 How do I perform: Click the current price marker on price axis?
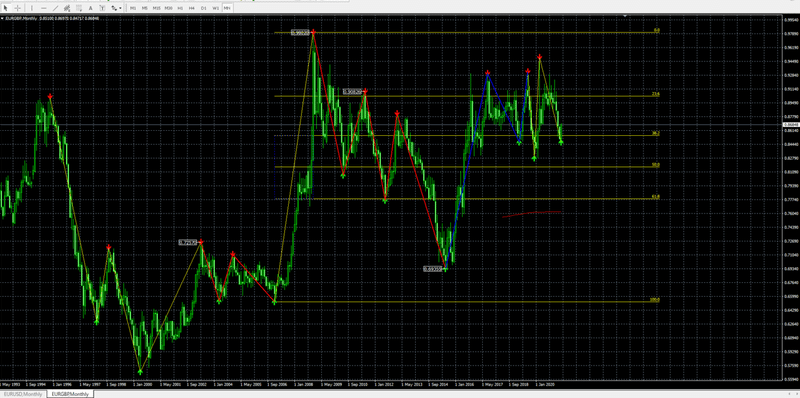pyautogui.click(x=791, y=125)
